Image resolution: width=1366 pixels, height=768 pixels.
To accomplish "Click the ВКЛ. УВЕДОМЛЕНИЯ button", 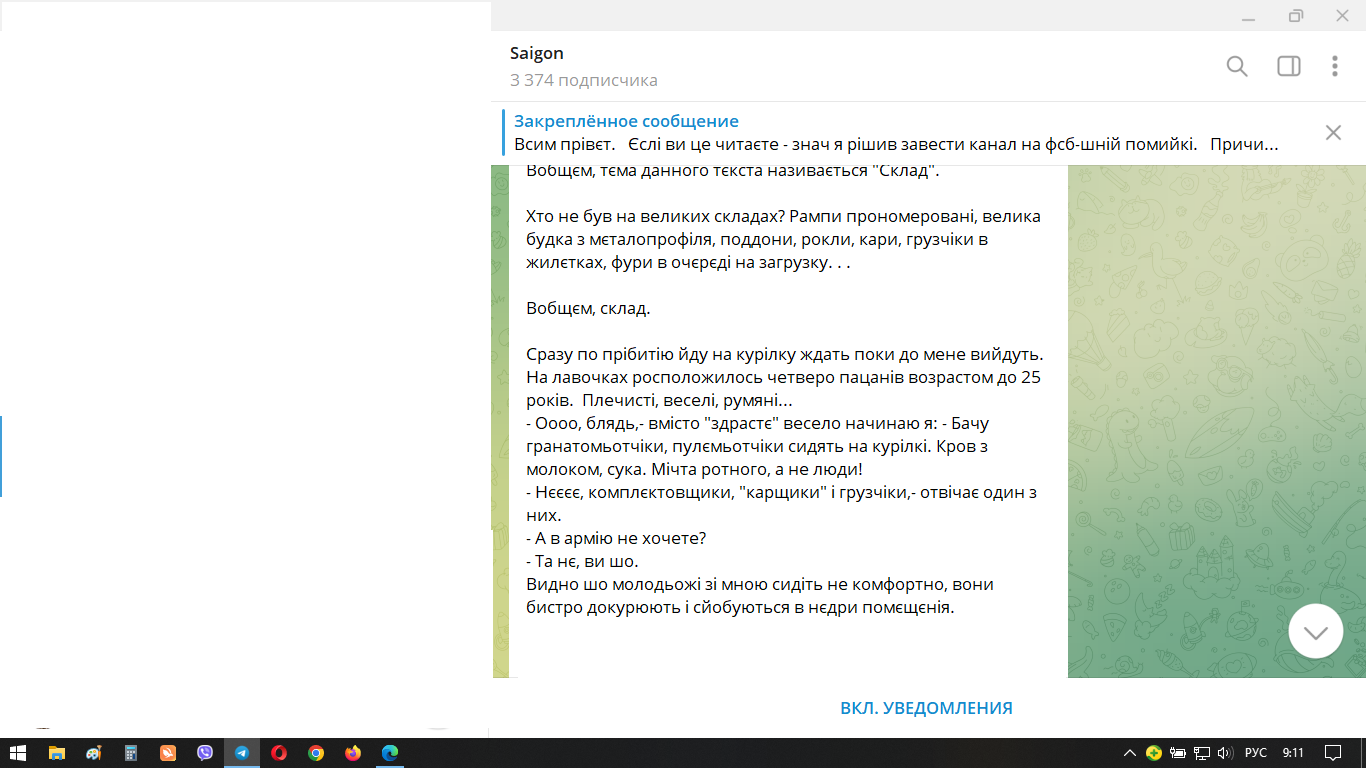I will coord(926,708).
